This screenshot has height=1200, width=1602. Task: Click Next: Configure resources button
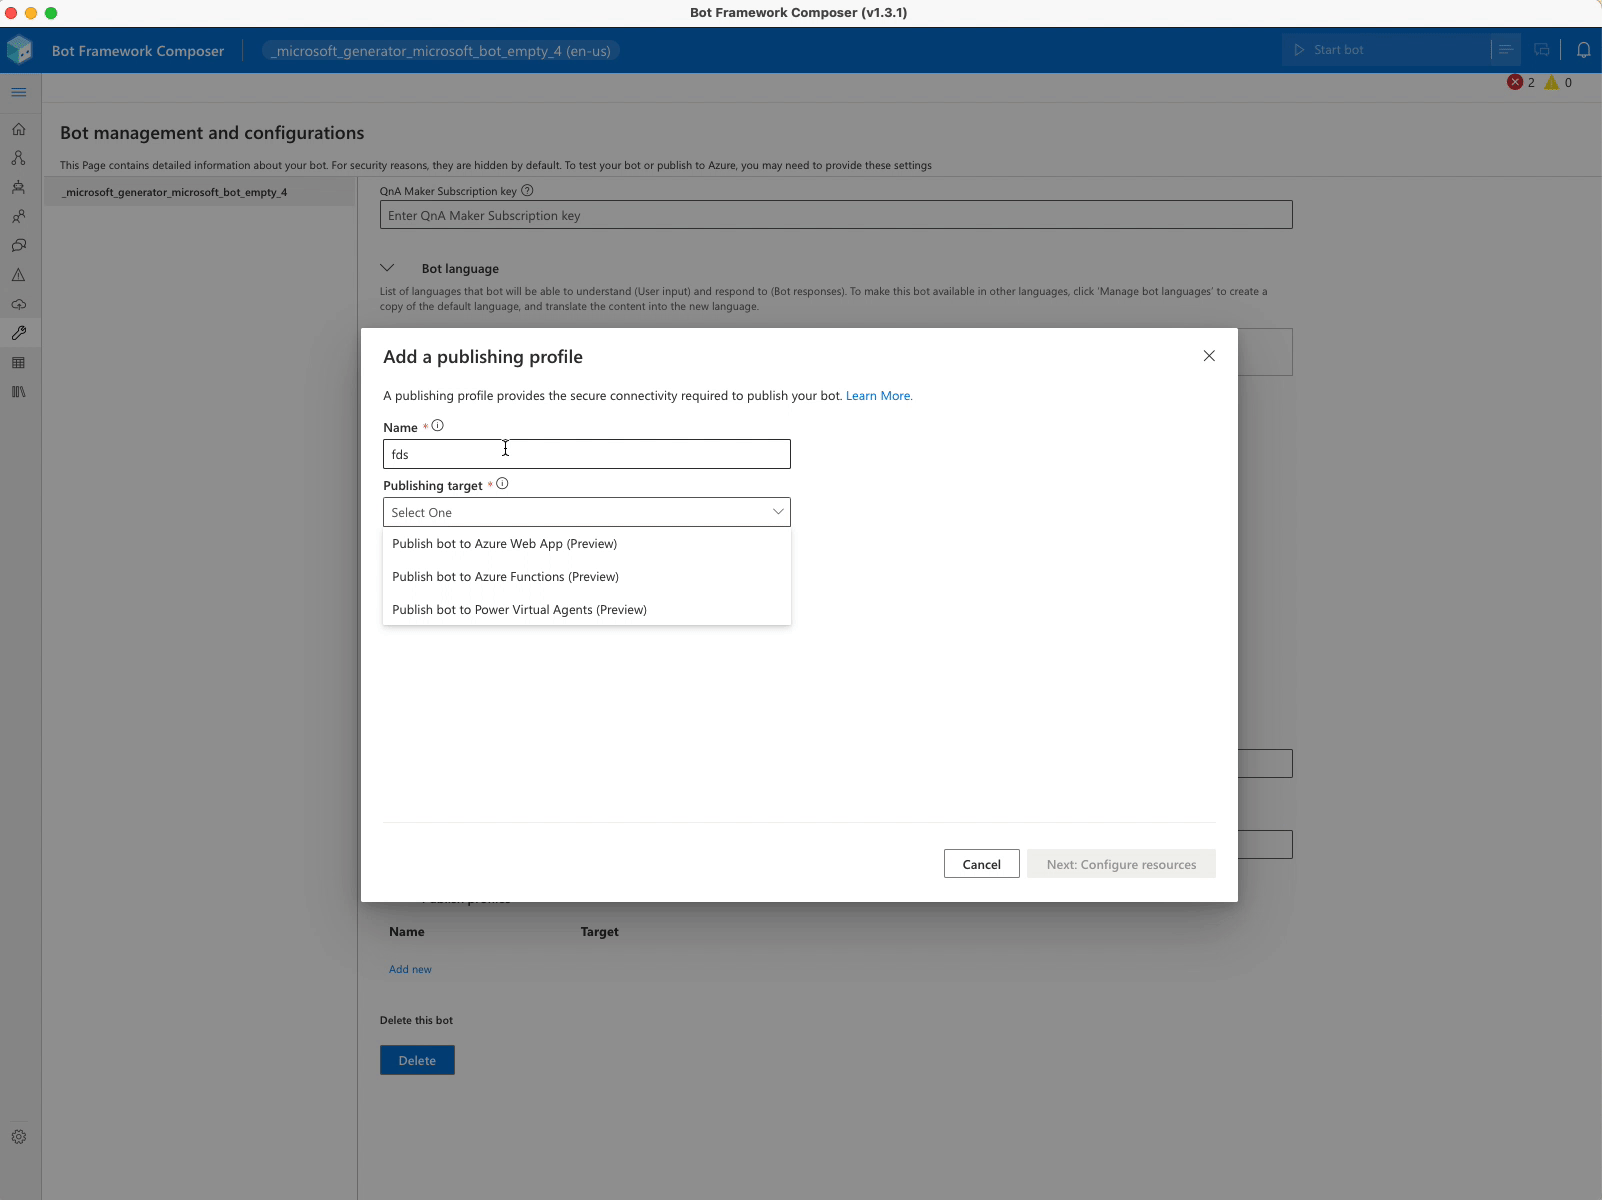pos(1121,864)
